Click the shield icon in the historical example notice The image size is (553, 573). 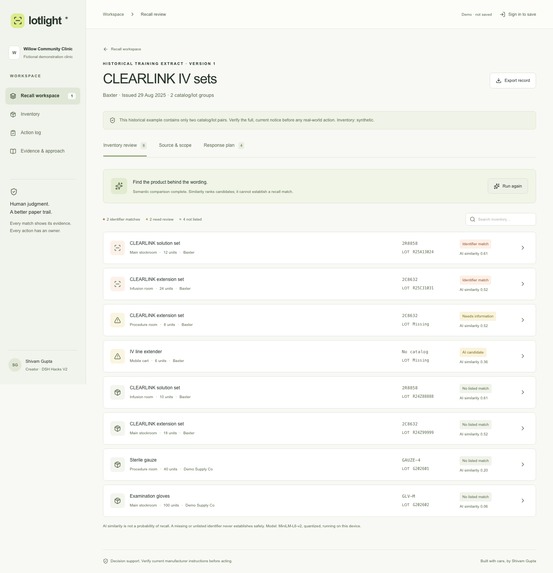(x=113, y=120)
